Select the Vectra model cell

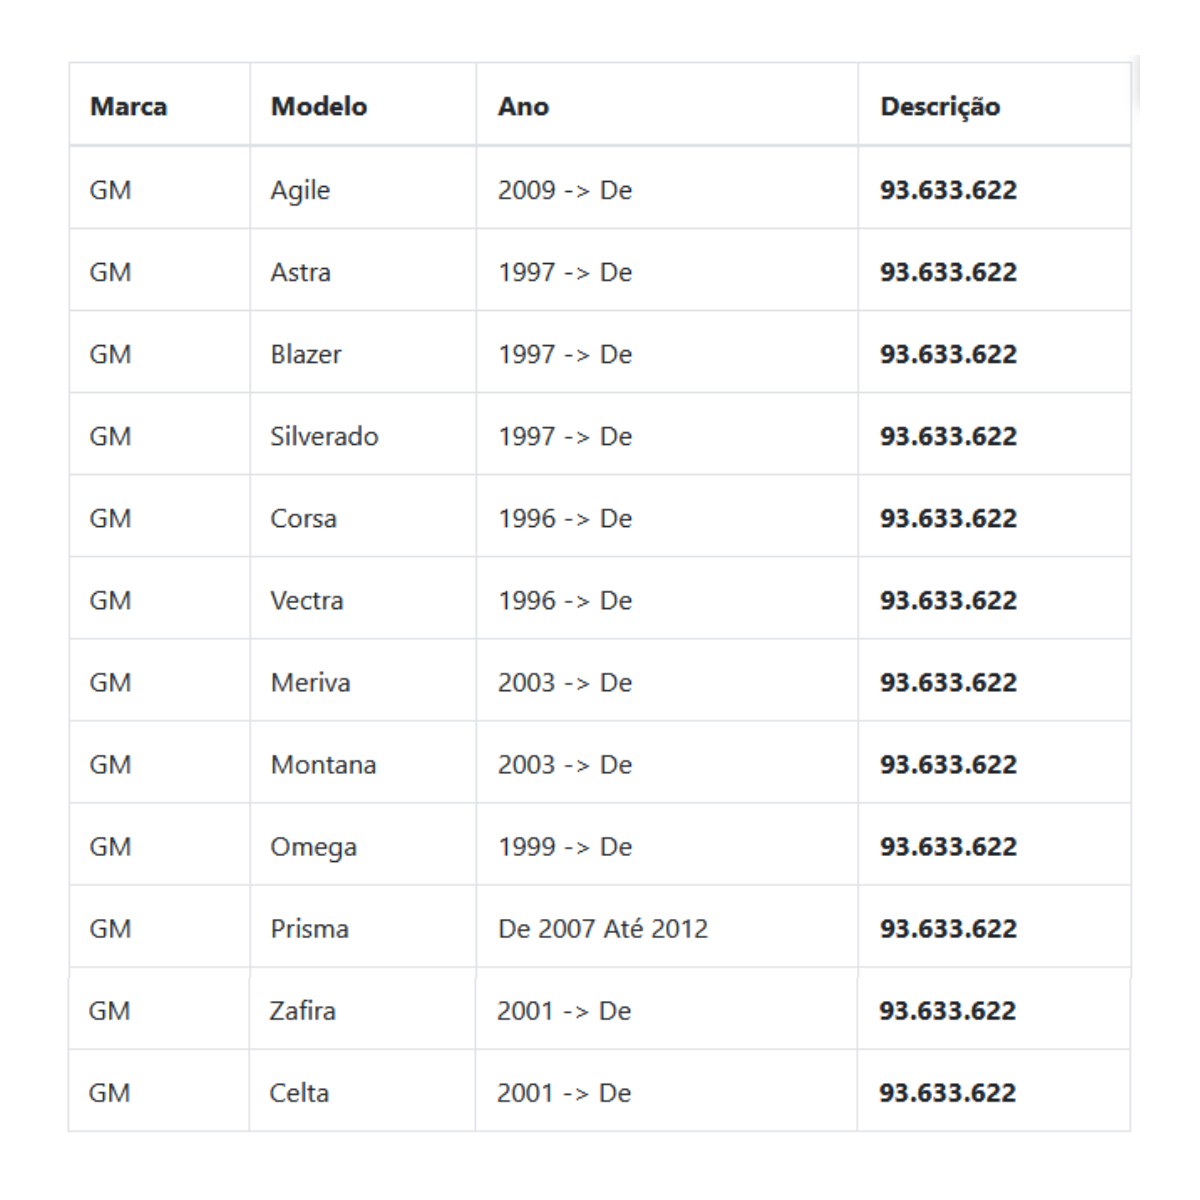click(x=363, y=598)
